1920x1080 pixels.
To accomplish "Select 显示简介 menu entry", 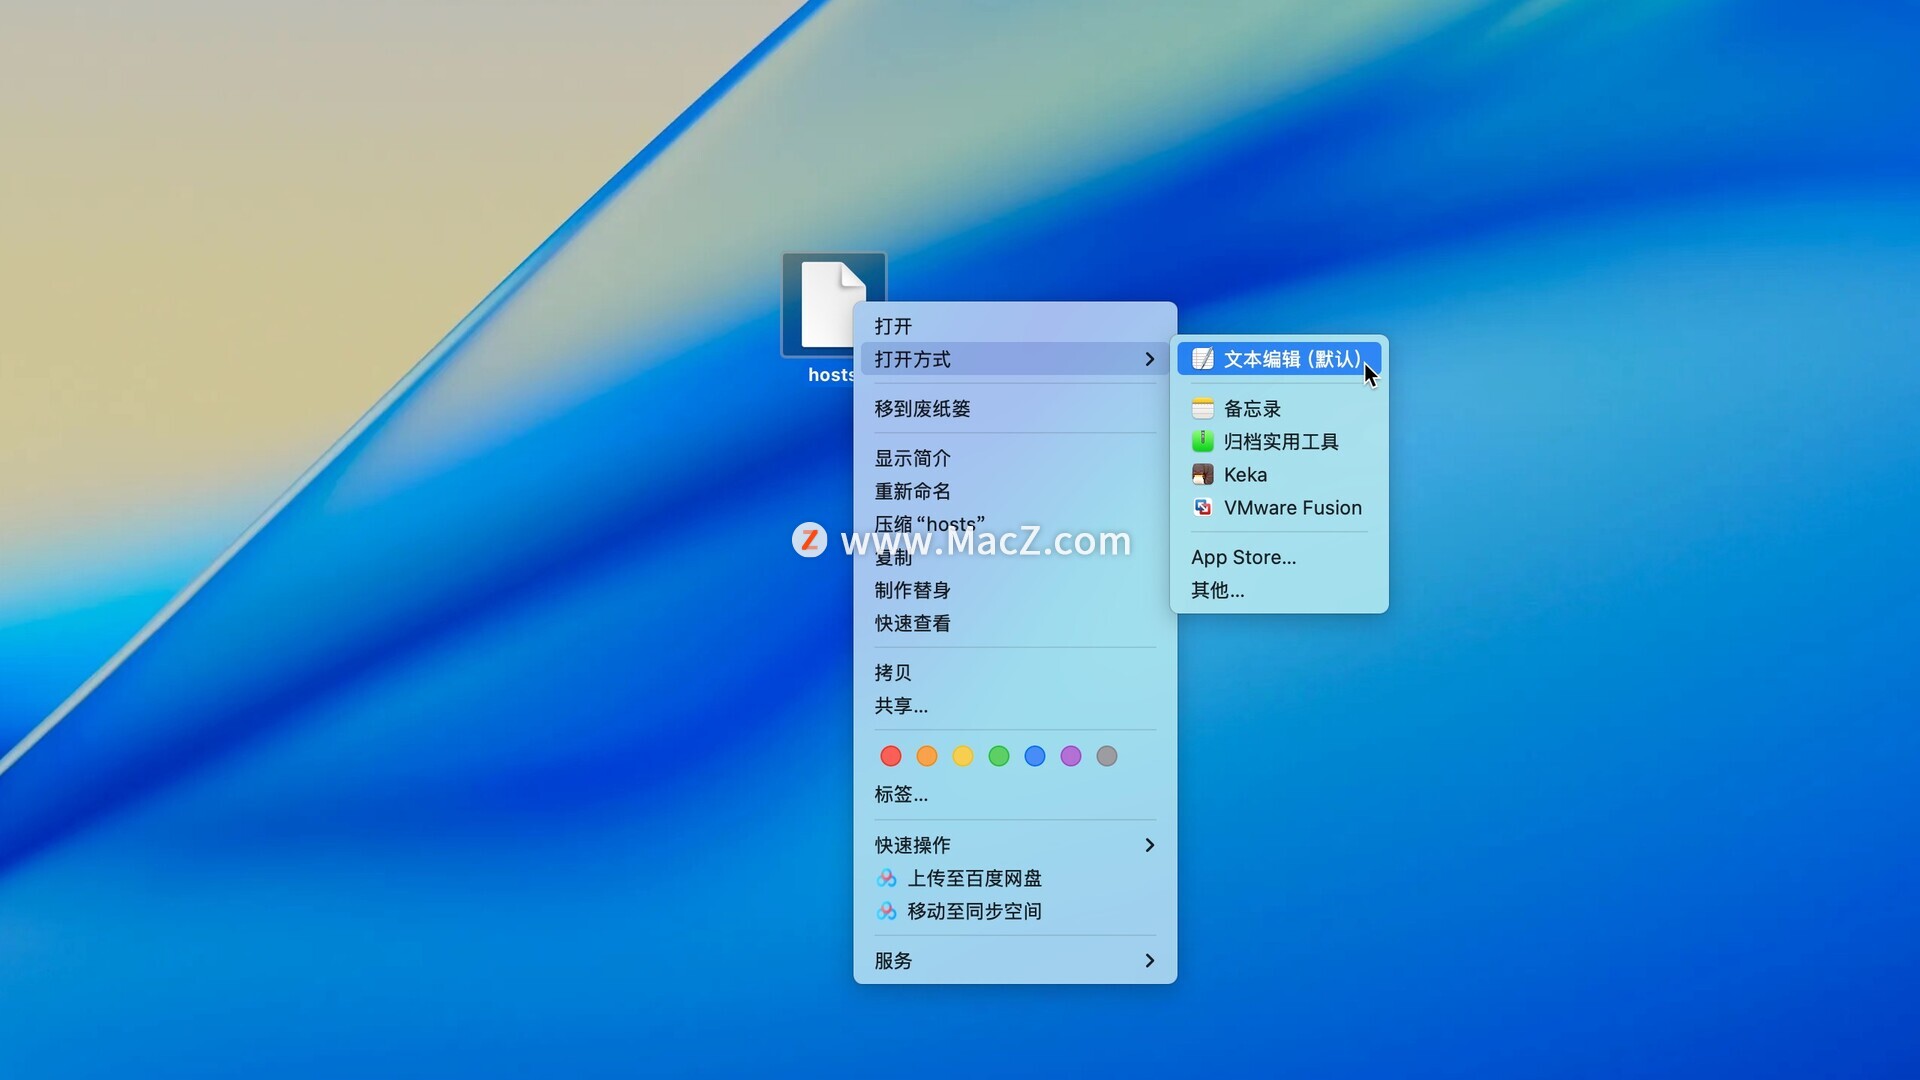I will tap(912, 458).
